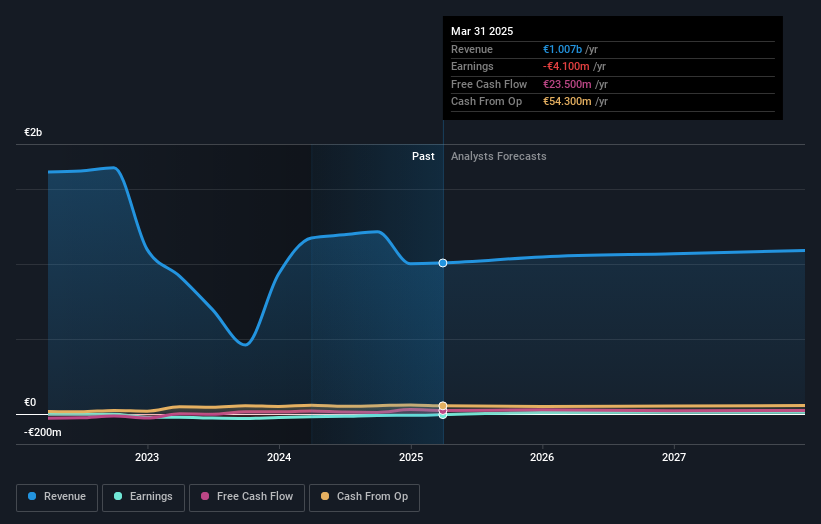Viewport: 821px width, 524px height.
Task: Click the €23.500m free cash flow value
Action: point(567,84)
